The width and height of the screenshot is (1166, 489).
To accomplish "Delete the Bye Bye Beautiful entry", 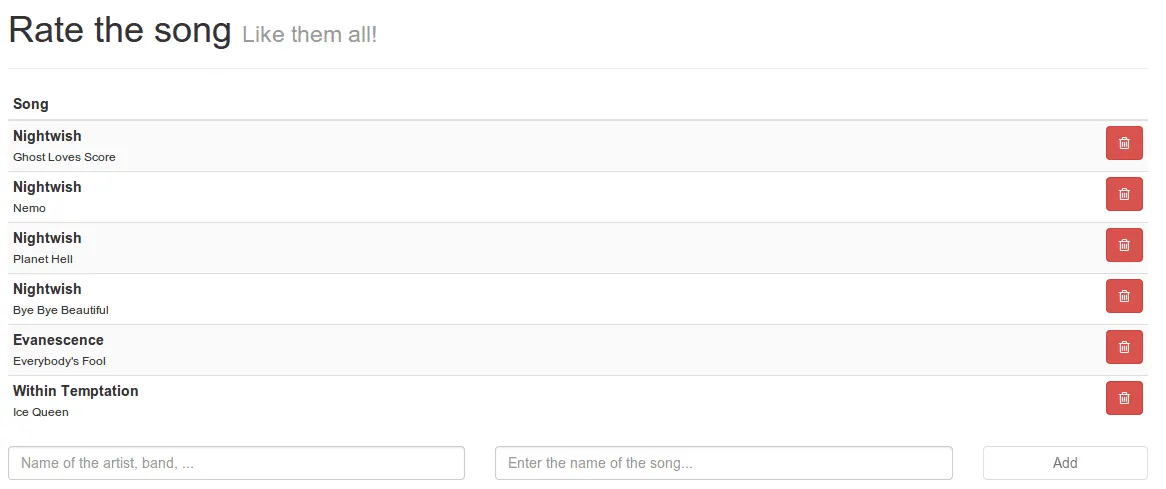I will click(x=1124, y=296).
